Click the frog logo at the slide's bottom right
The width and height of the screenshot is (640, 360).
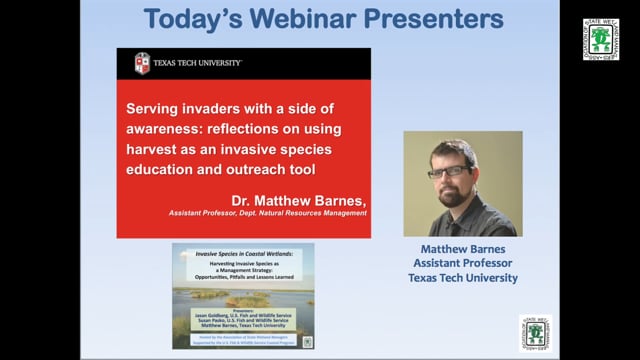[x=536, y=333]
